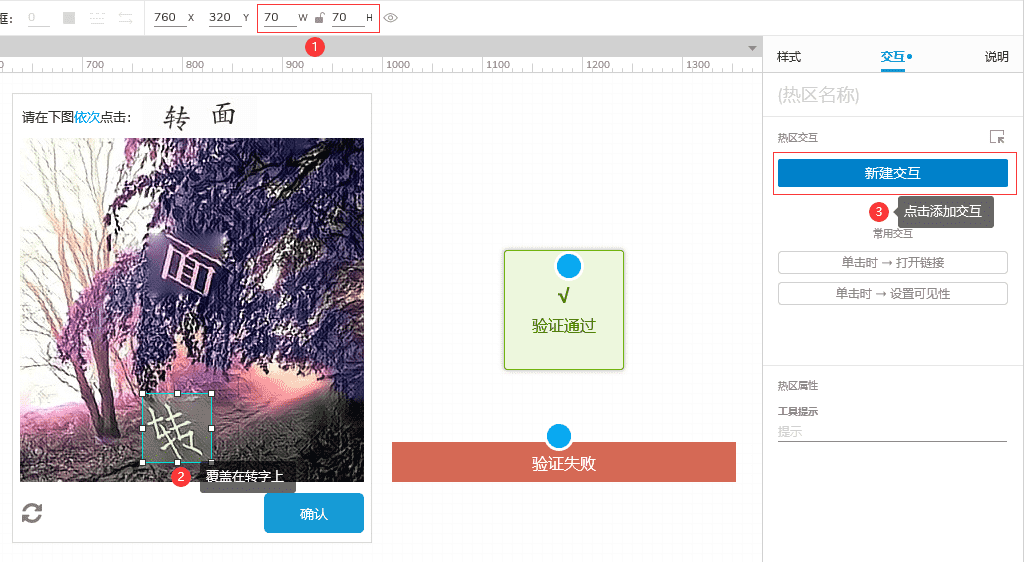Choose 单击时 → 打开链接 shortcut
The width and height of the screenshot is (1024, 562).
coord(893,262)
